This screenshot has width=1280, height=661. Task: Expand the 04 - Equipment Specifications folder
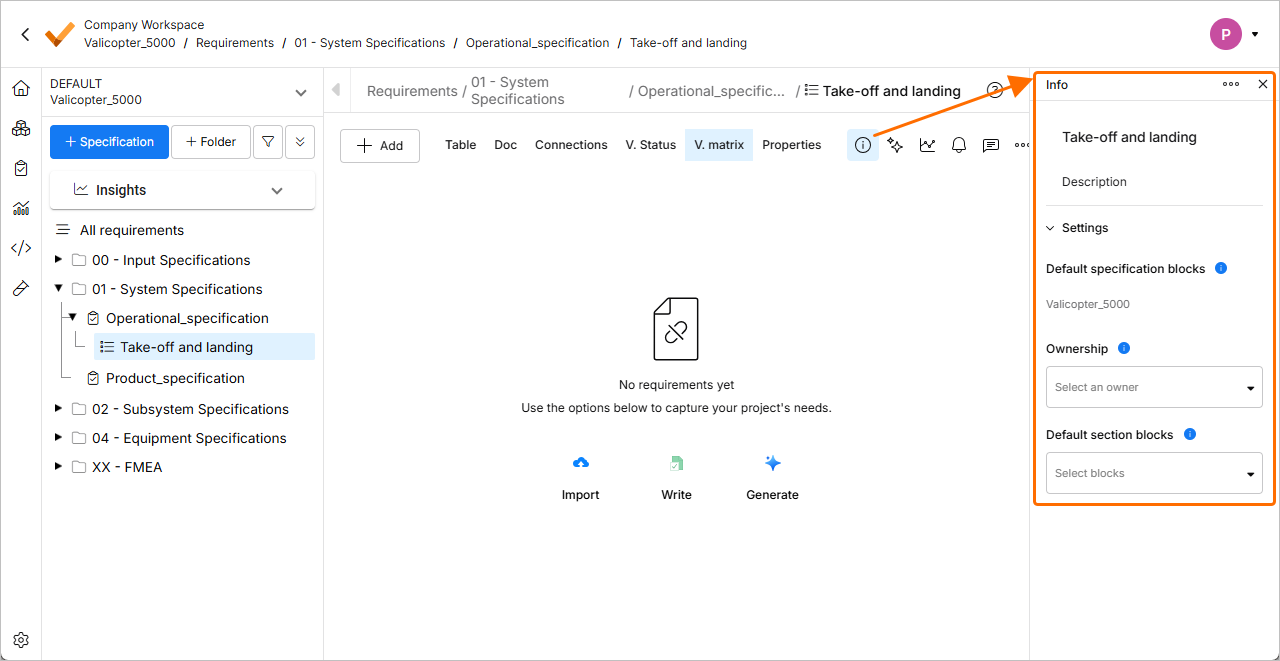coord(59,437)
